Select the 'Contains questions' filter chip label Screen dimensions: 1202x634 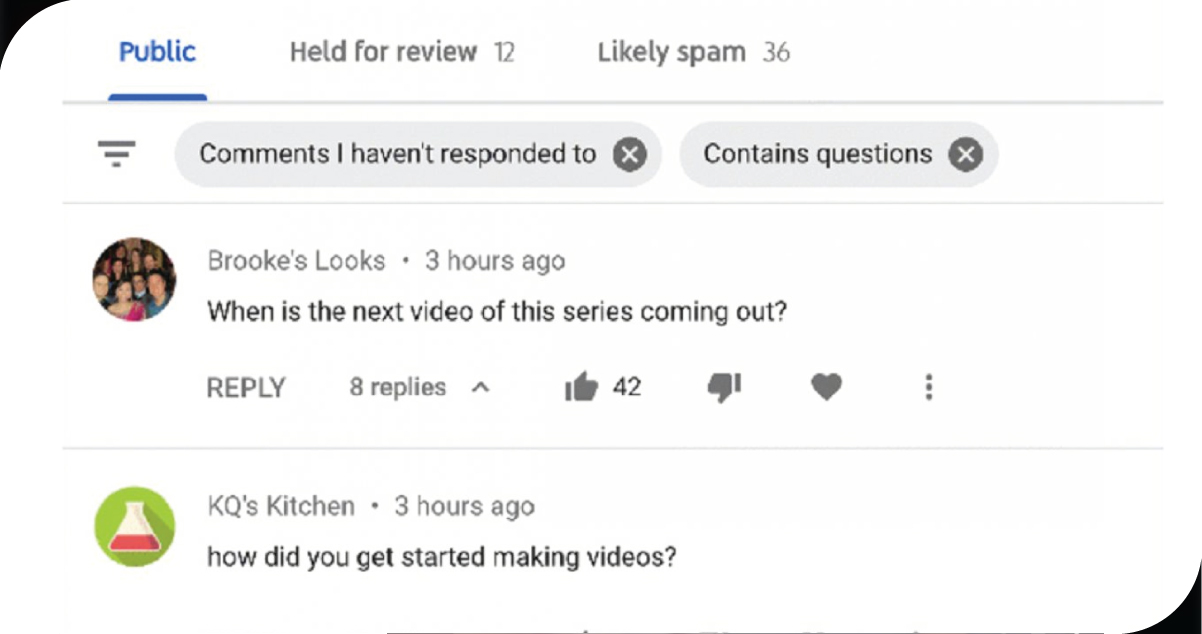[x=817, y=154]
